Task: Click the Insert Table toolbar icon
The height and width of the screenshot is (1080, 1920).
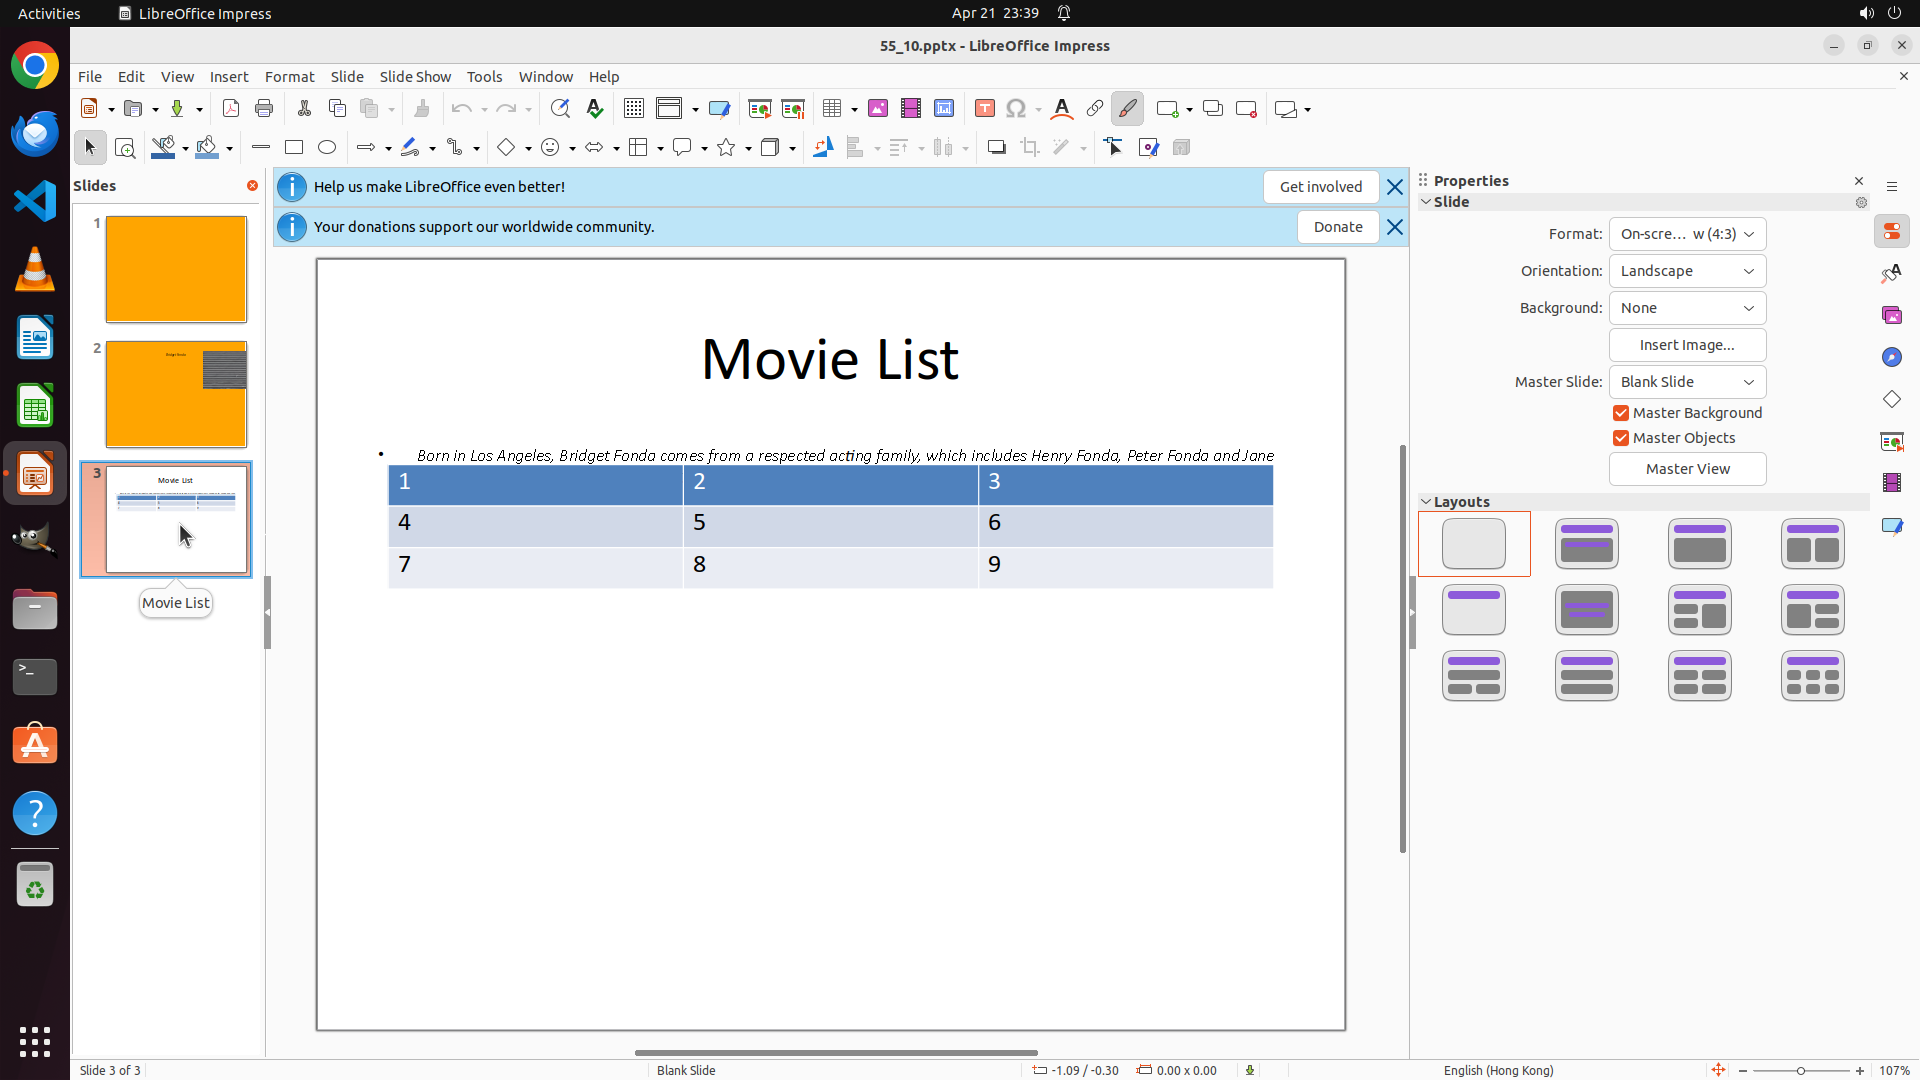Action: (832, 109)
